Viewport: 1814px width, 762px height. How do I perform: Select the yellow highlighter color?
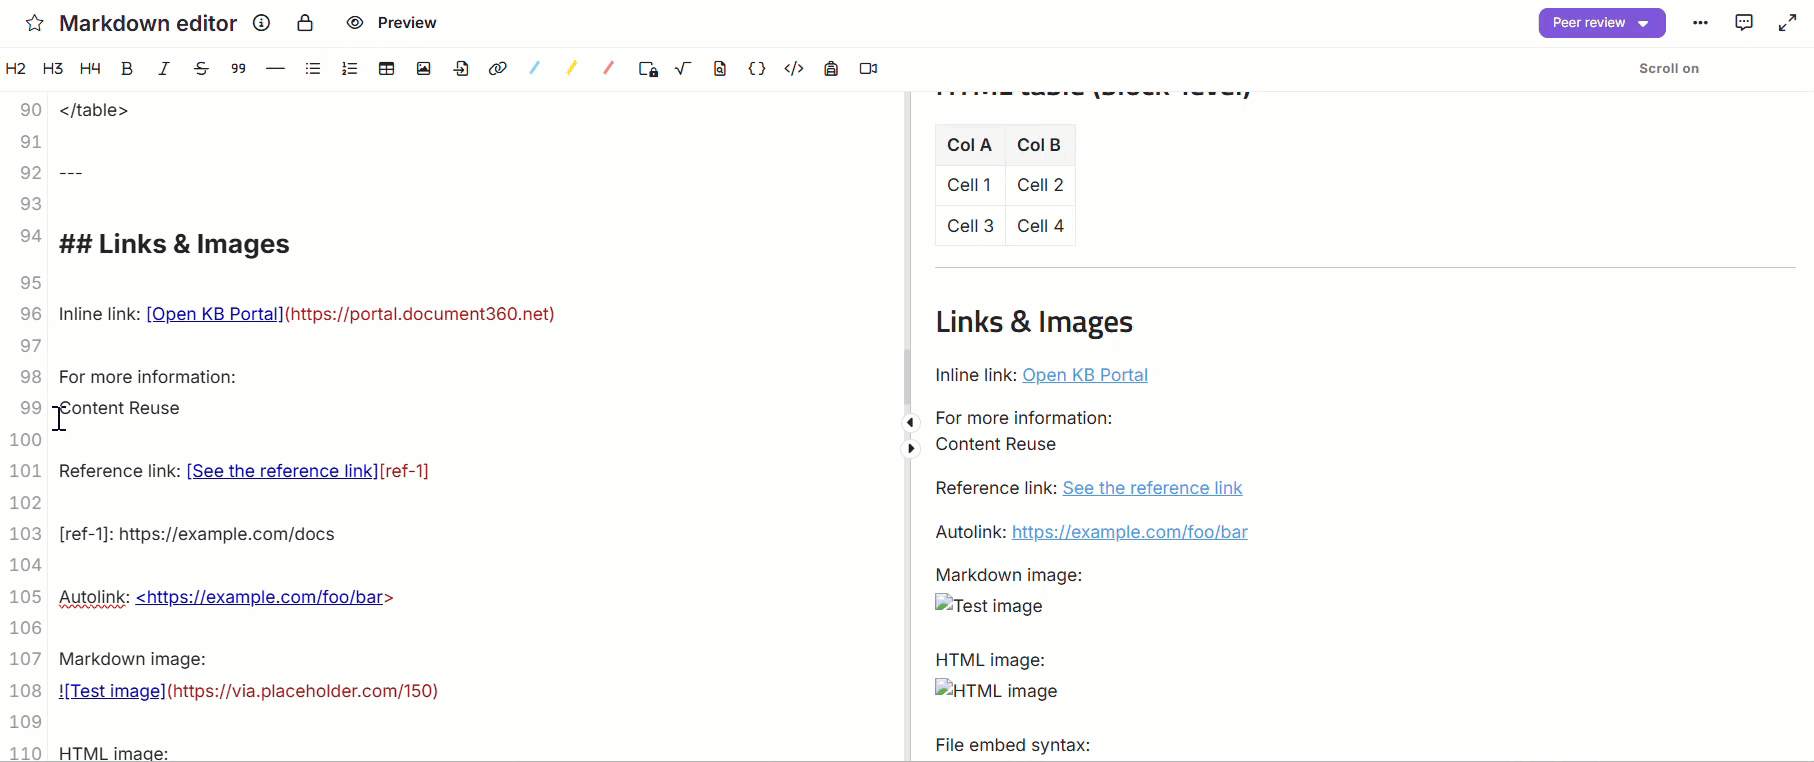(x=571, y=69)
